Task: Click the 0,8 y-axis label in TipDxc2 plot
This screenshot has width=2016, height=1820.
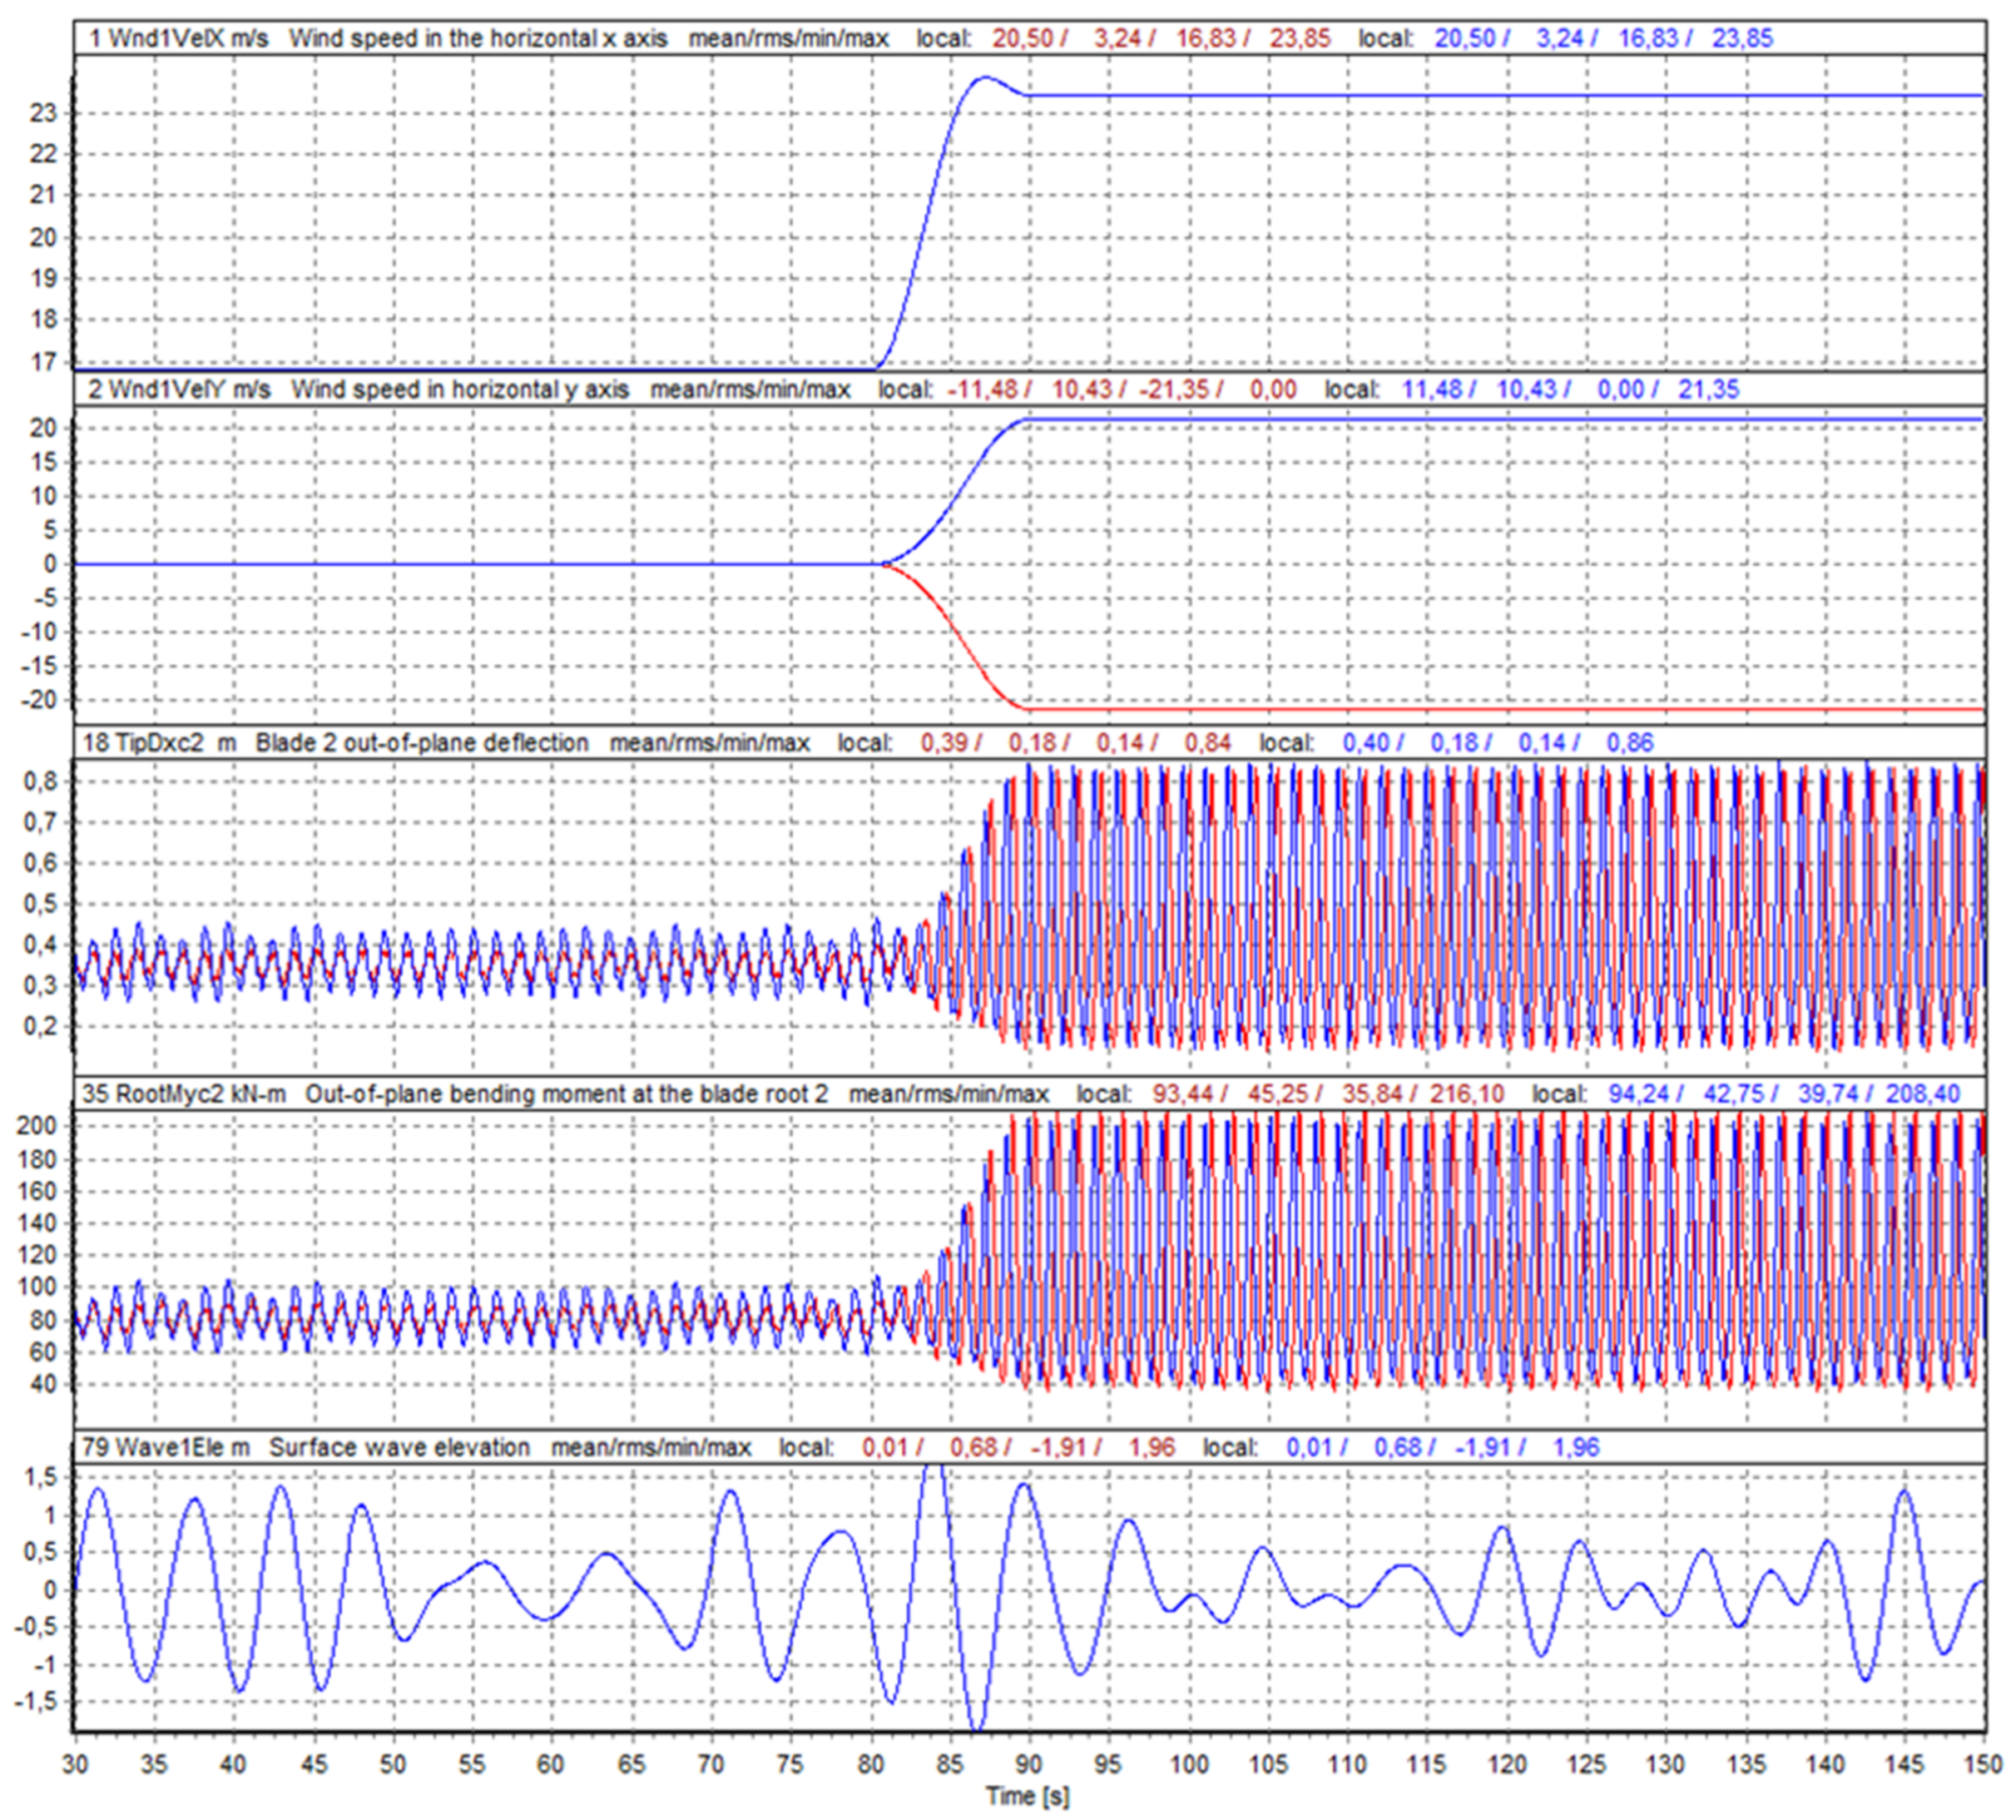Action: pos(41,781)
